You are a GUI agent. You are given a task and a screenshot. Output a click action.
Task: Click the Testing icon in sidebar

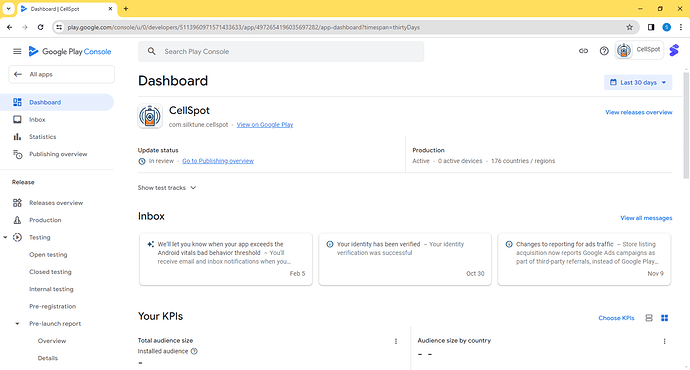click(17, 237)
